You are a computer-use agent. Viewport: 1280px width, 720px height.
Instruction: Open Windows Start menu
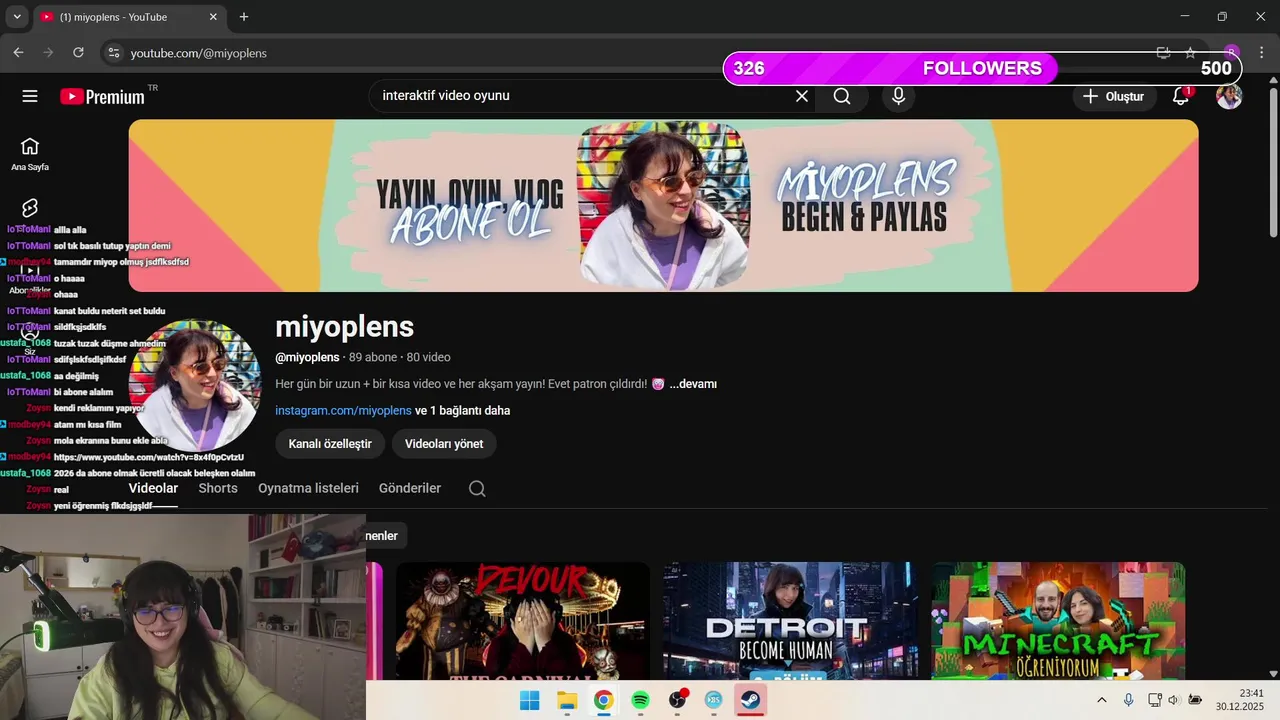(529, 700)
